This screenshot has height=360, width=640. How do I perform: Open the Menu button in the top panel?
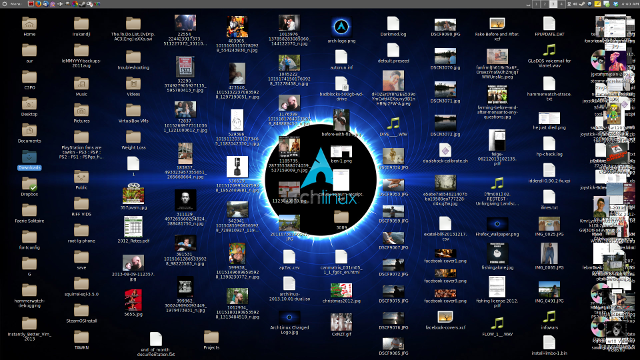(12, 4)
